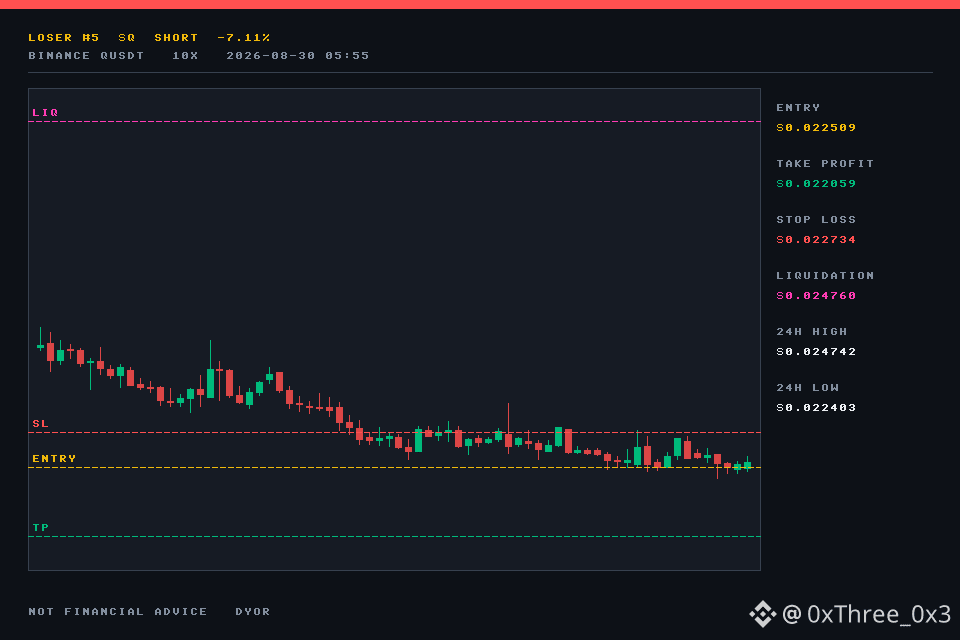Viewport: 960px width, 640px height.
Task: Click the STOP LOSS heading
Action: click(816, 220)
